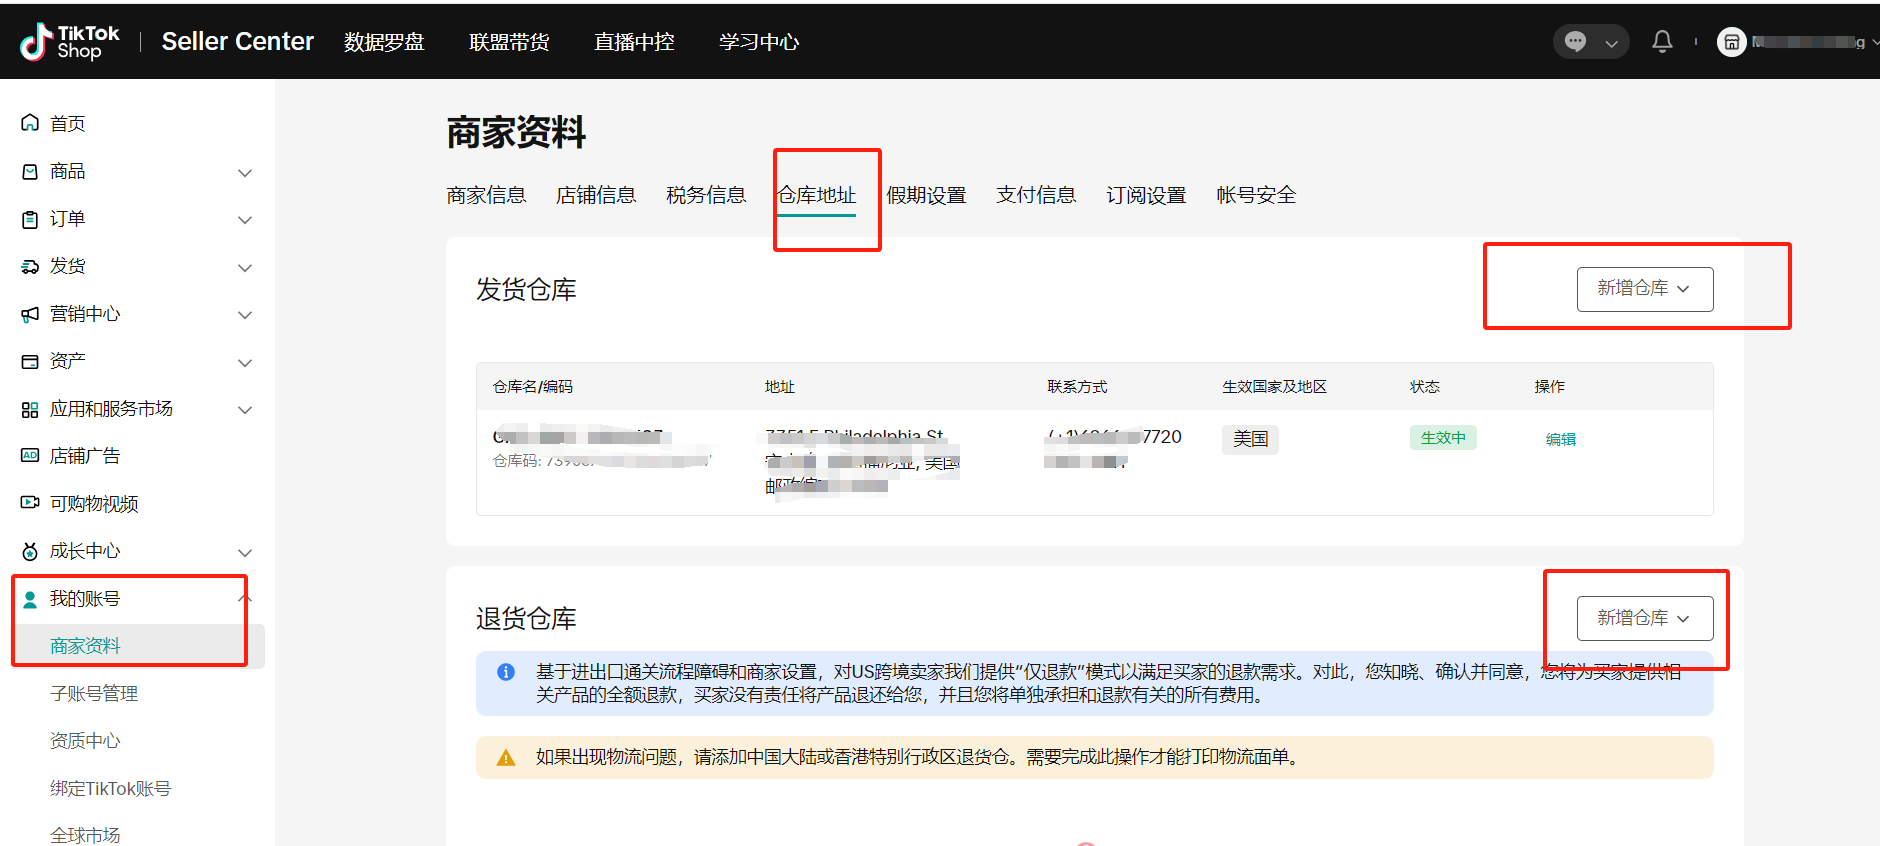Click the 成长中心 medal icon

(30, 551)
